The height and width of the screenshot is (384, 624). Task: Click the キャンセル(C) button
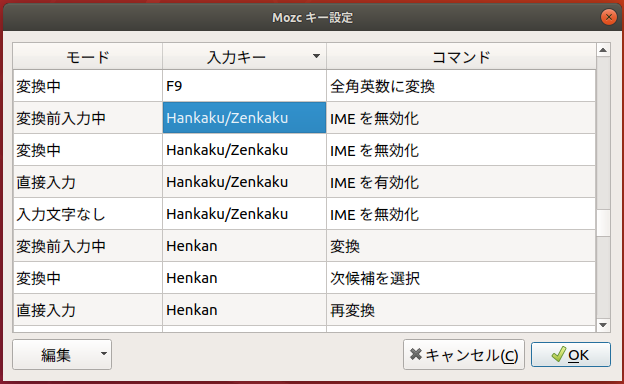[464, 354]
